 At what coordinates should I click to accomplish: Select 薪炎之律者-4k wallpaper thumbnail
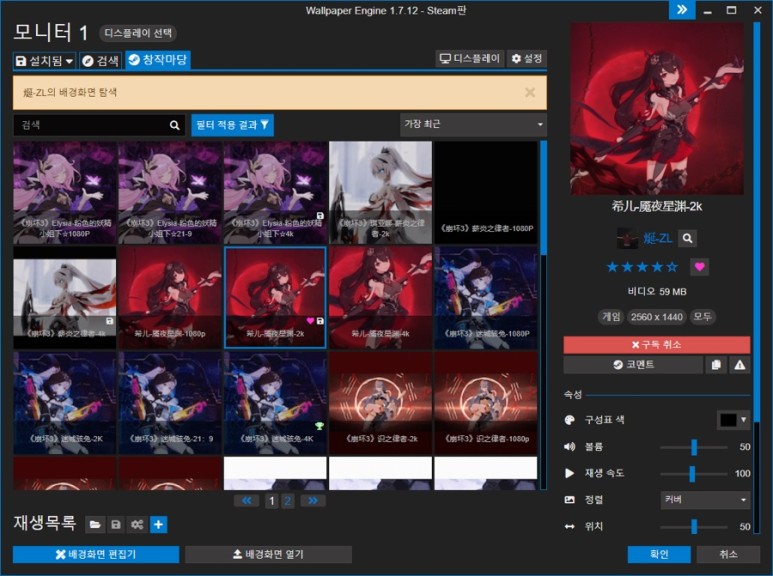(x=65, y=297)
